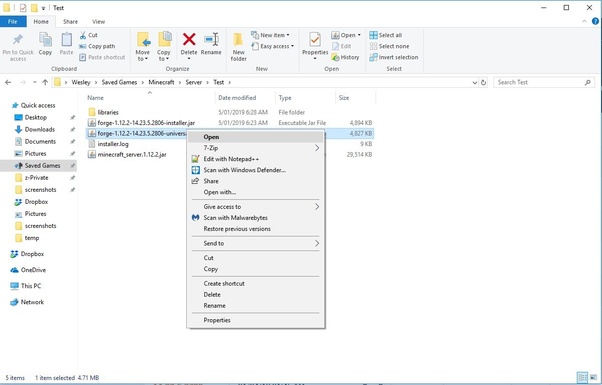Choose Create shortcut in context menu

click(x=256, y=284)
